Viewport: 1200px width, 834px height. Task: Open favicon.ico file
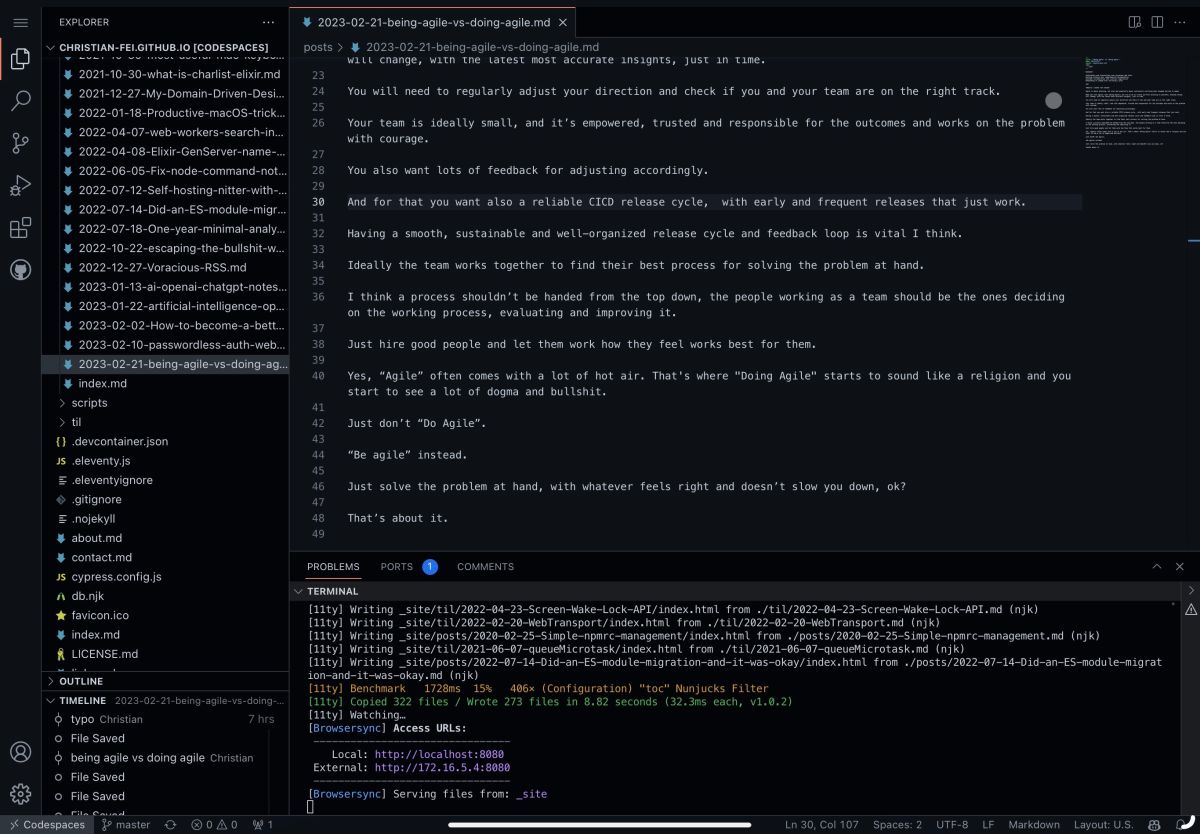click(x=165, y=616)
